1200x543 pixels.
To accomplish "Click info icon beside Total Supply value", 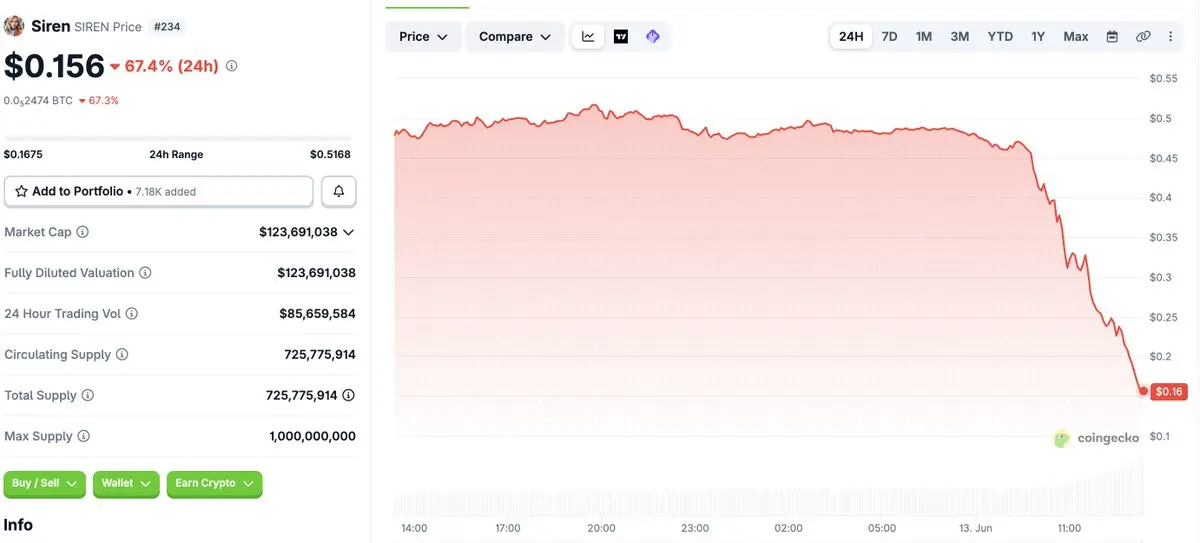I will pyautogui.click(x=348, y=395).
